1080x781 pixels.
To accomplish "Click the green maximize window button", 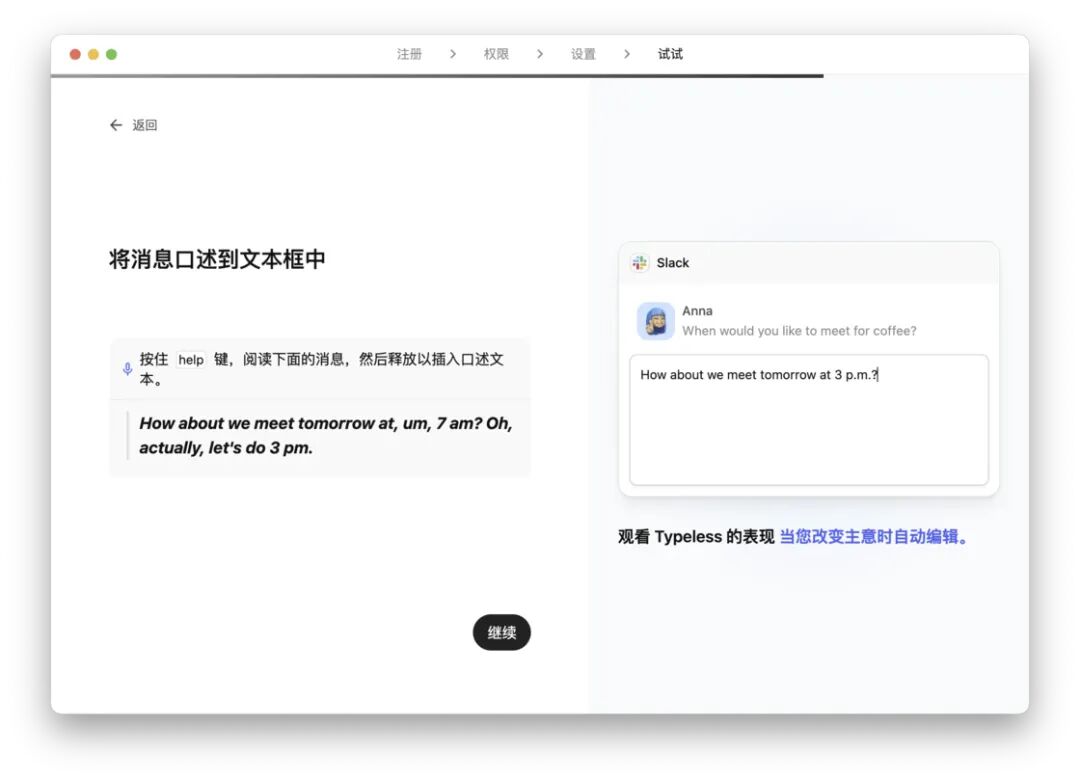I will [x=112, y=54].
